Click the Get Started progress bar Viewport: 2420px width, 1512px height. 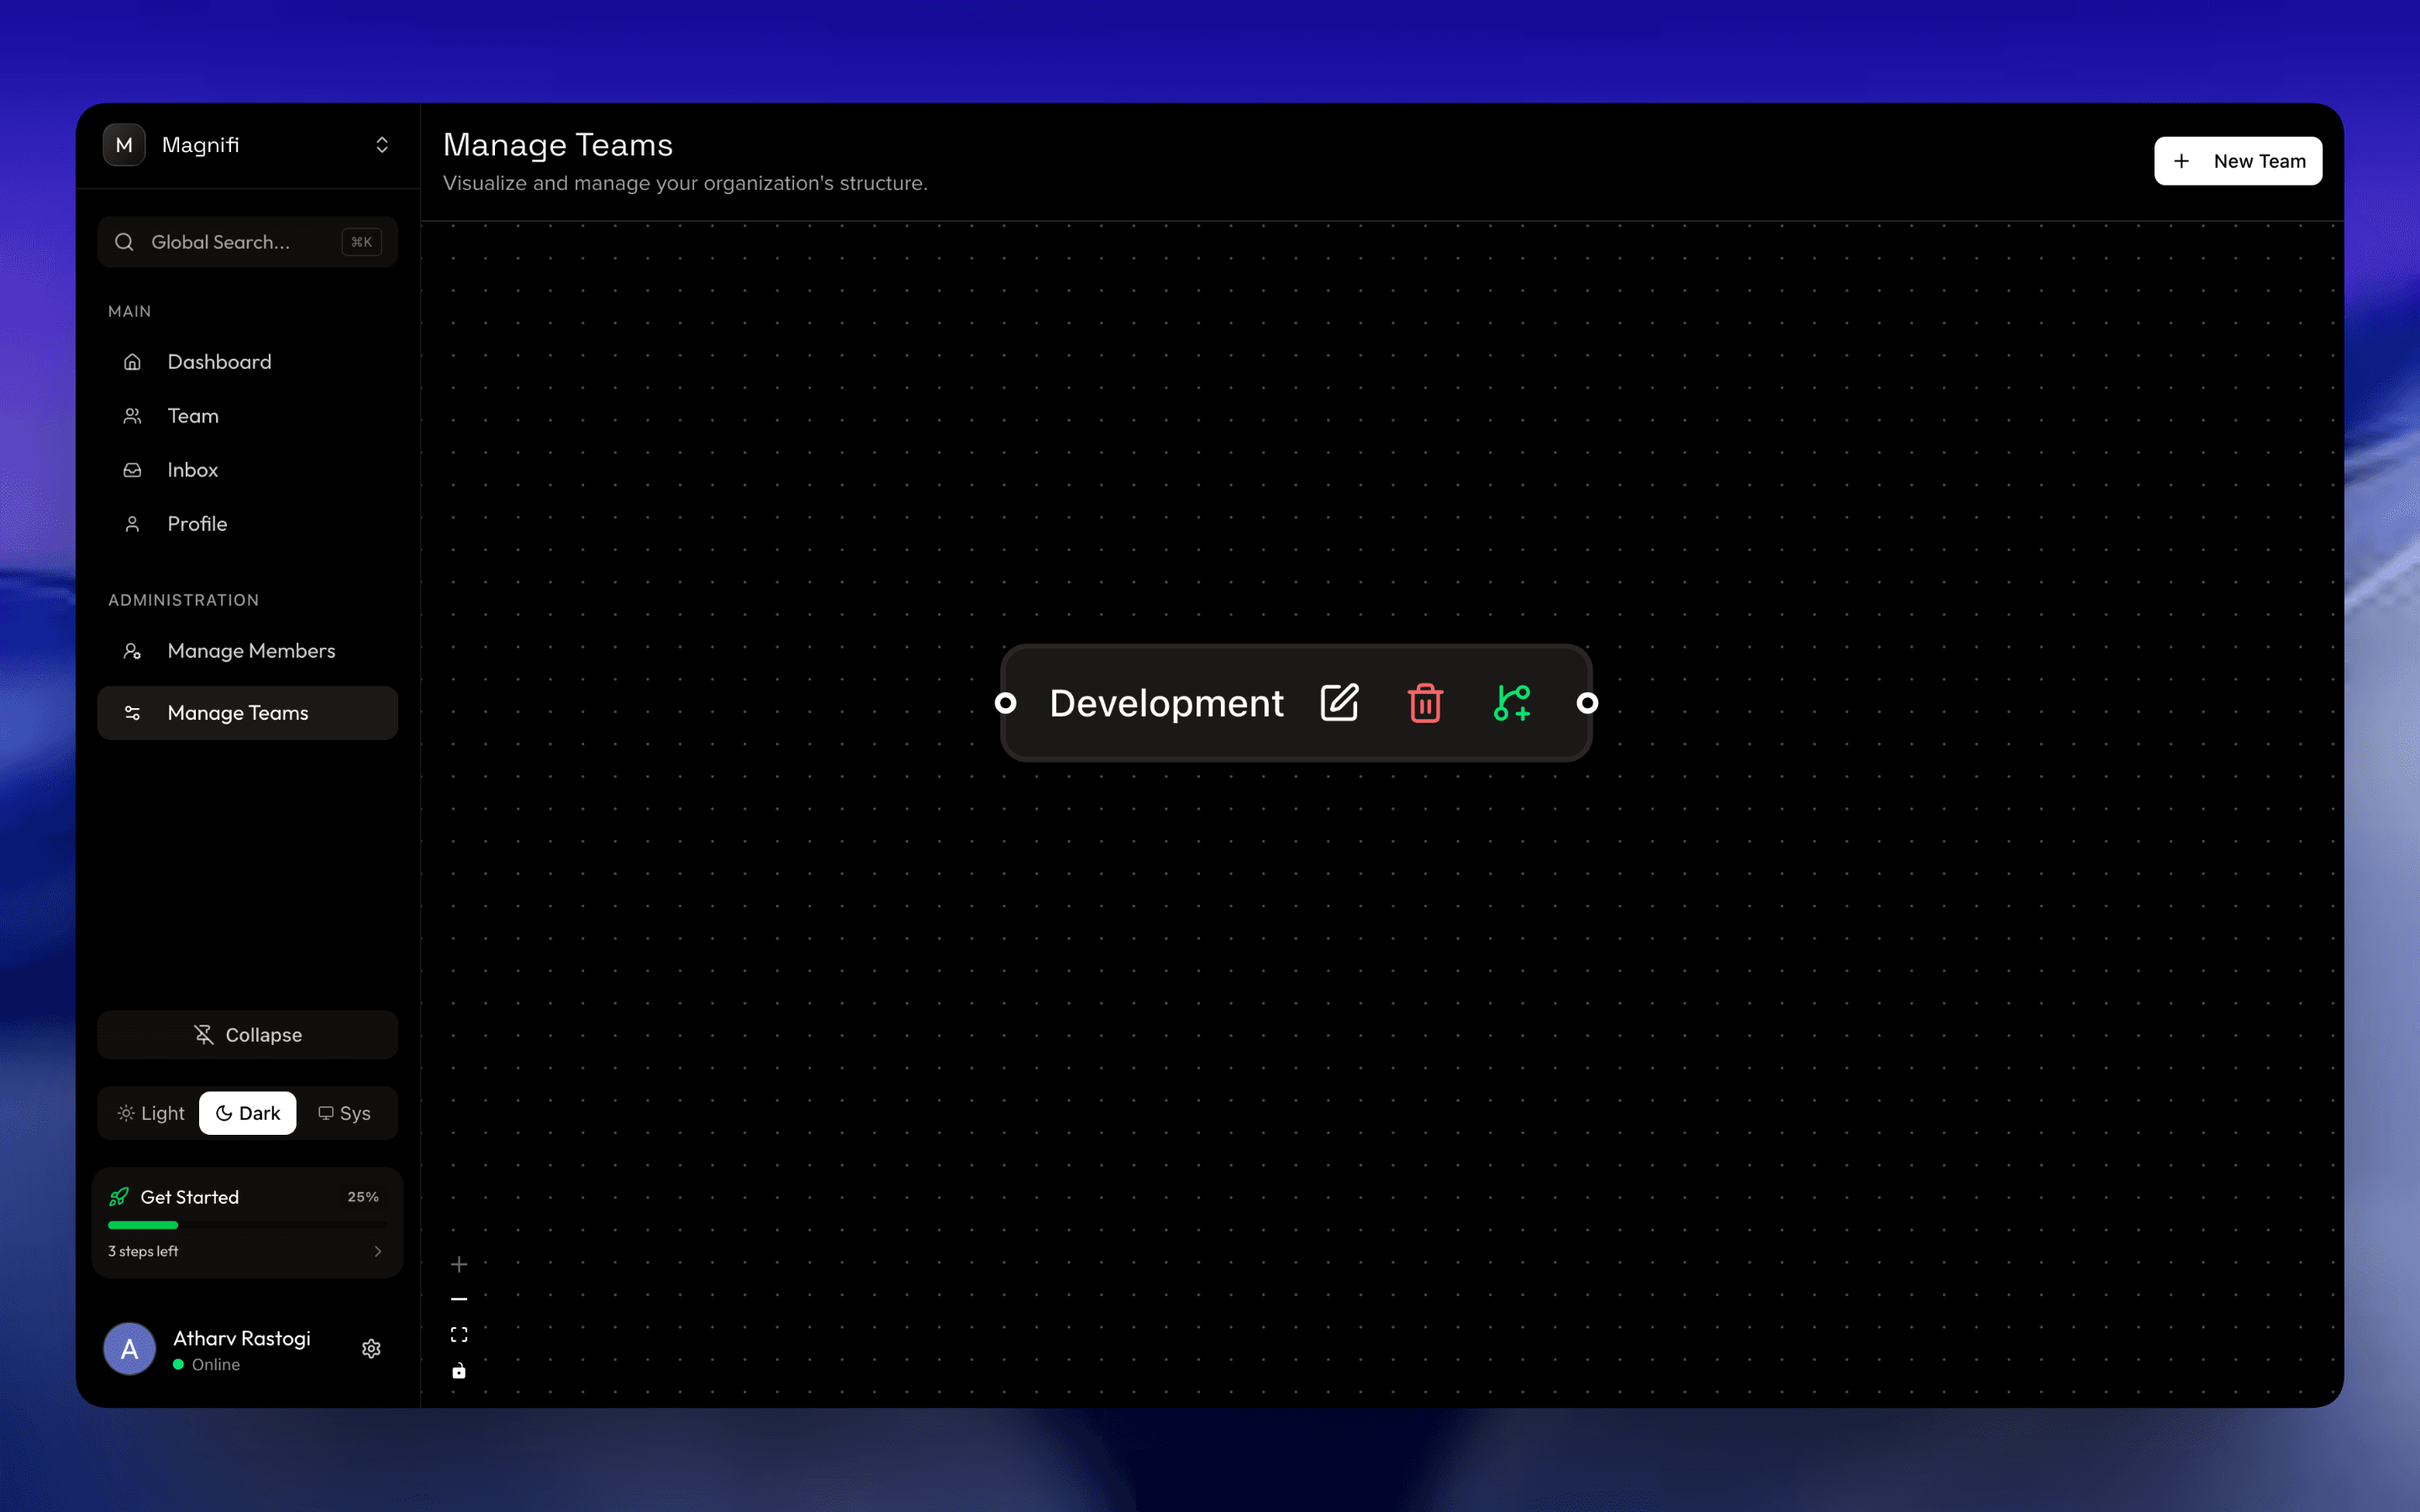tap(247, 1225)
